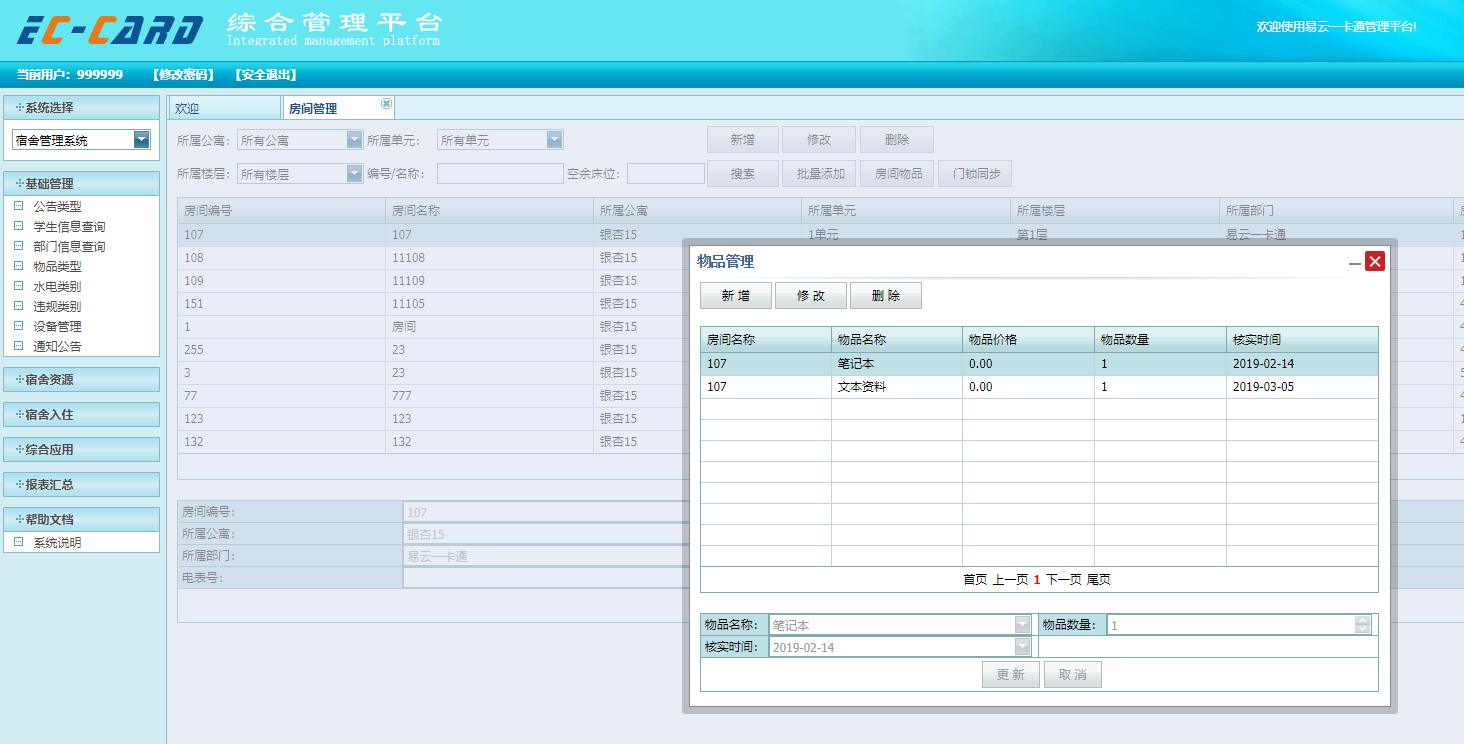
Task: Collapse the 系统选择 panel
Action: (x=81, y=107)
